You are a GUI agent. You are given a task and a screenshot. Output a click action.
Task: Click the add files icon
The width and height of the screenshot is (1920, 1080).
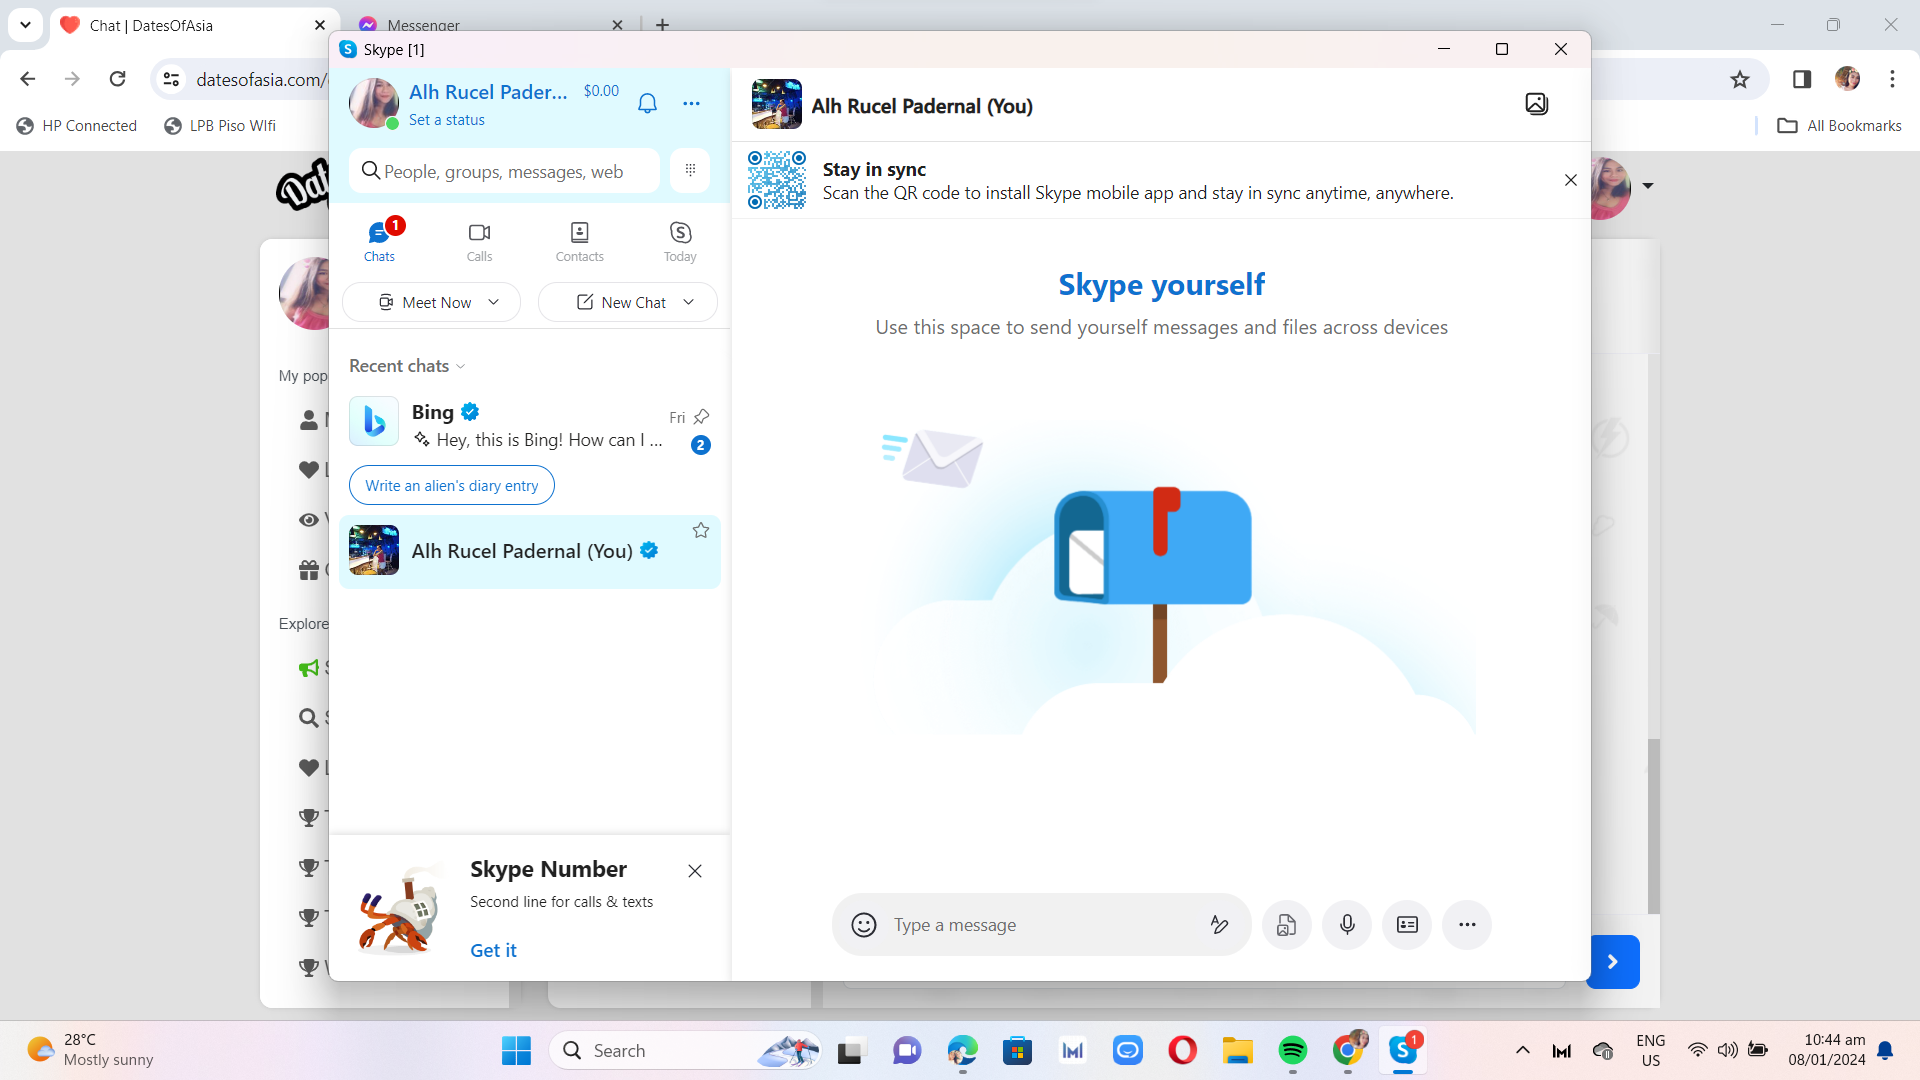[1286, 925]
